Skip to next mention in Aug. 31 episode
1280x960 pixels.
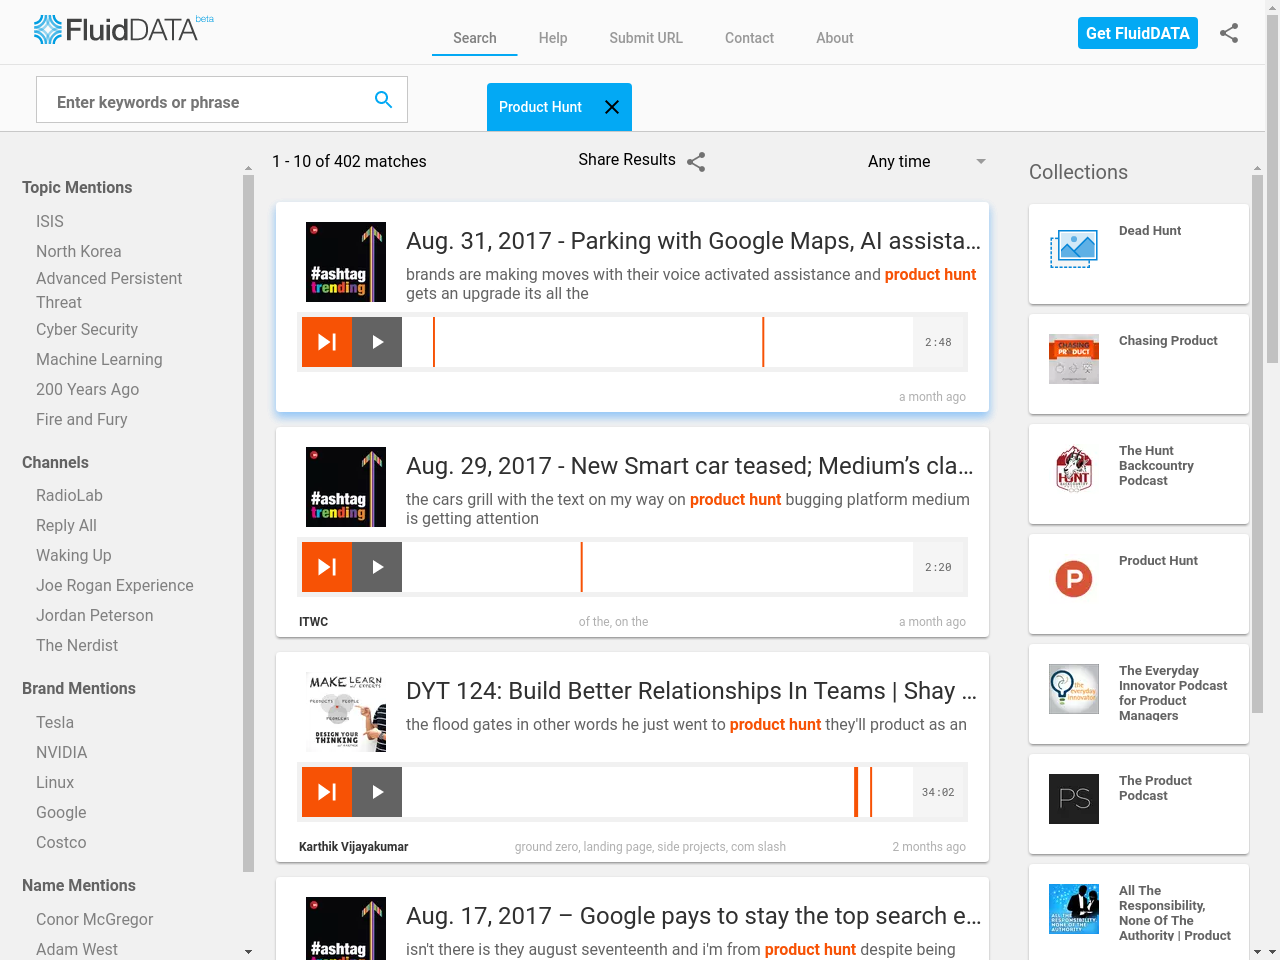tap(327, 342)
